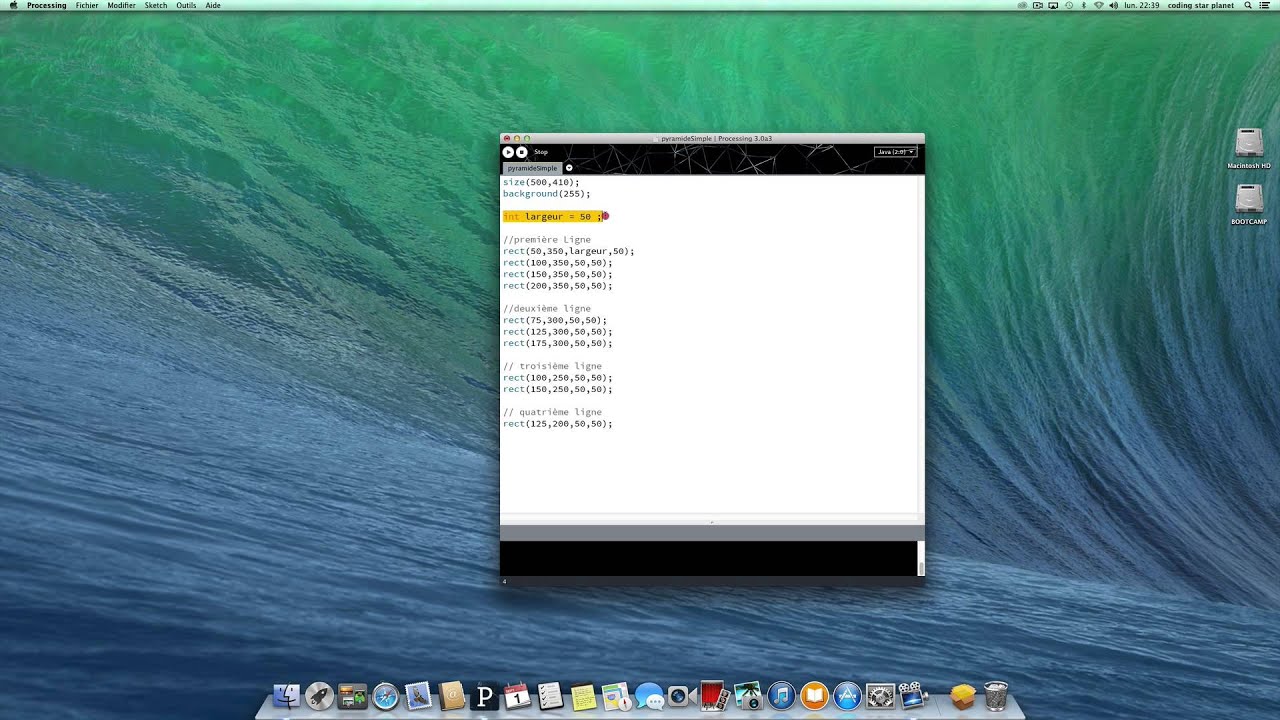1280x720 pixels.
Task: Open the Apple menu
Action: tap(13, 5)
